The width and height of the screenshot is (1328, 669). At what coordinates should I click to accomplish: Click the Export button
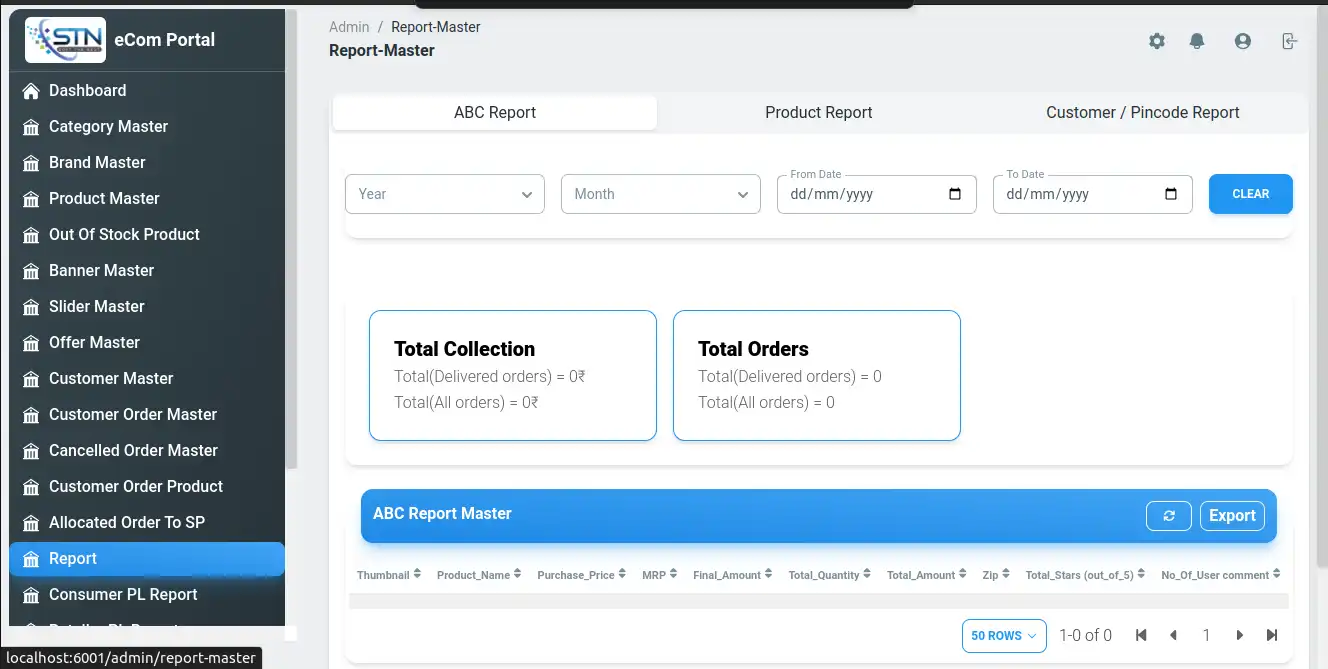pos(1232,516)
